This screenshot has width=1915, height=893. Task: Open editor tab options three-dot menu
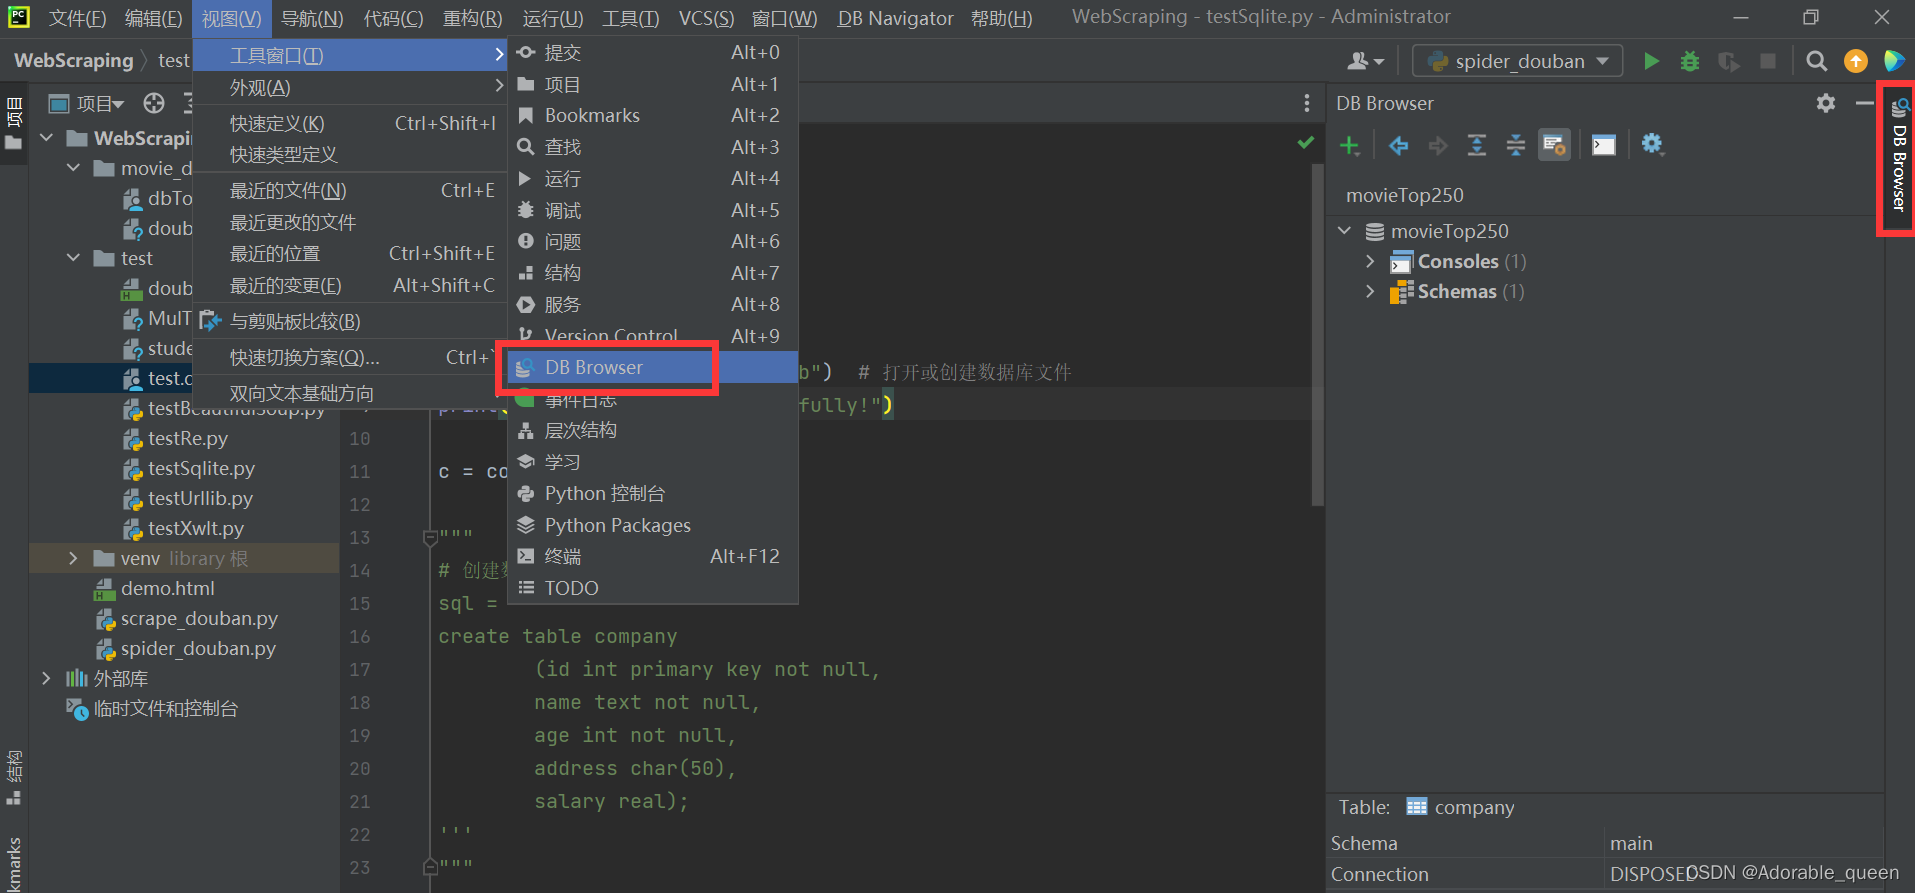(1306, 103)
